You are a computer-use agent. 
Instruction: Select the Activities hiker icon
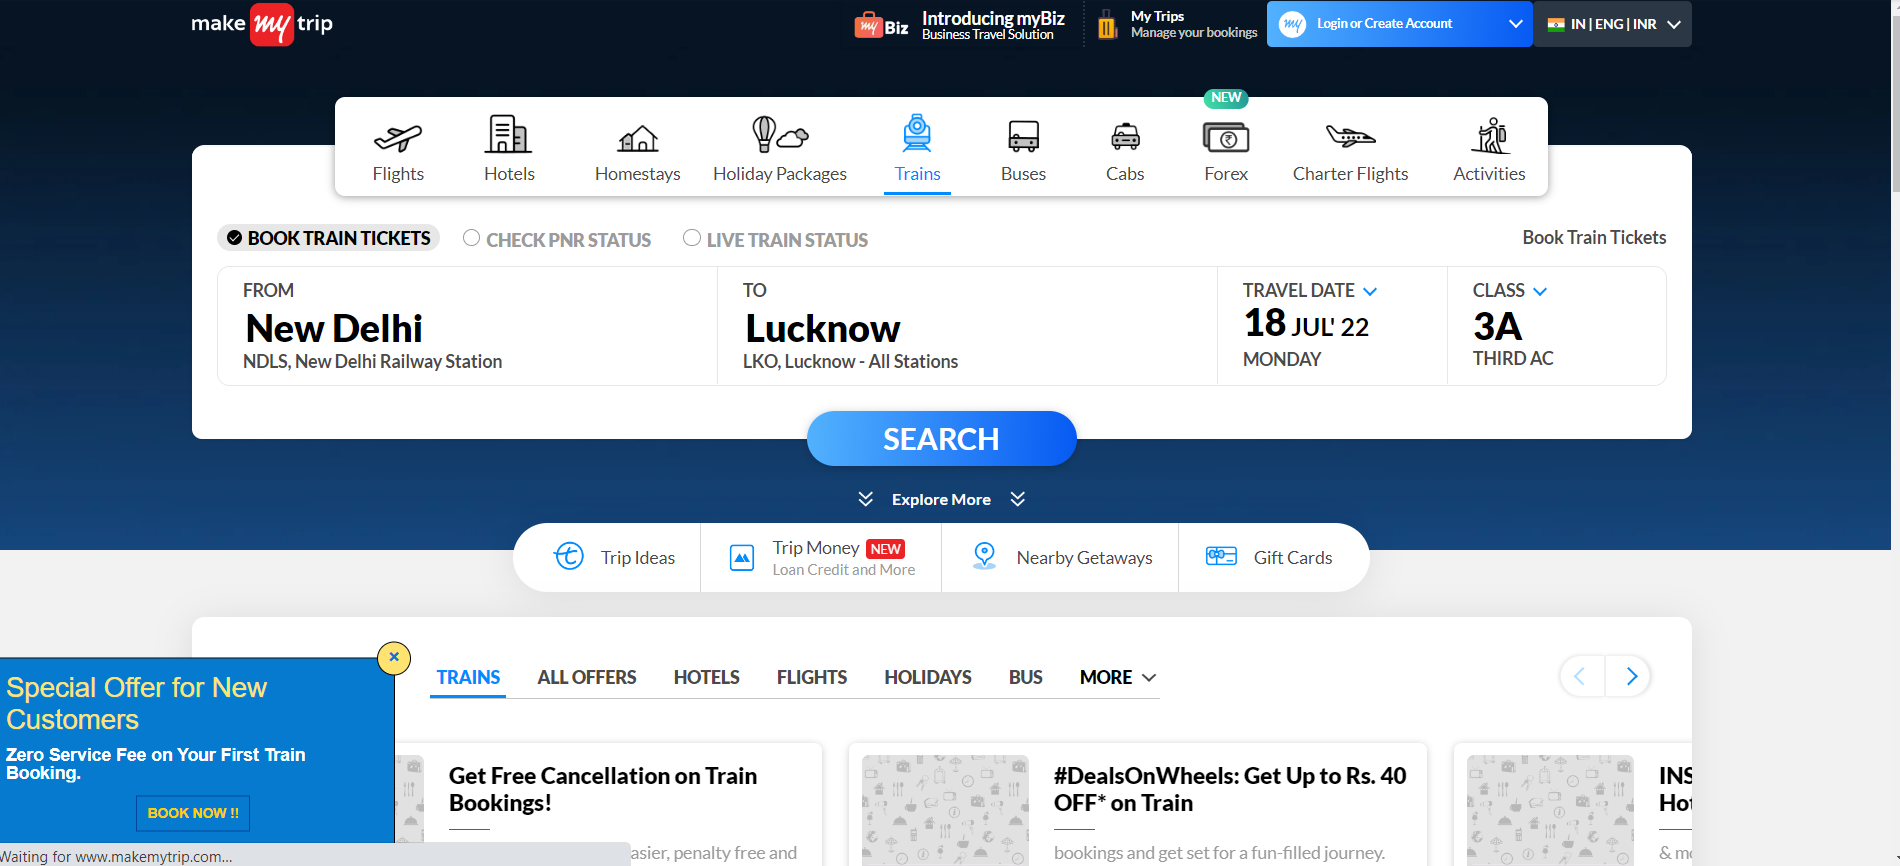tap(1489, 136)
